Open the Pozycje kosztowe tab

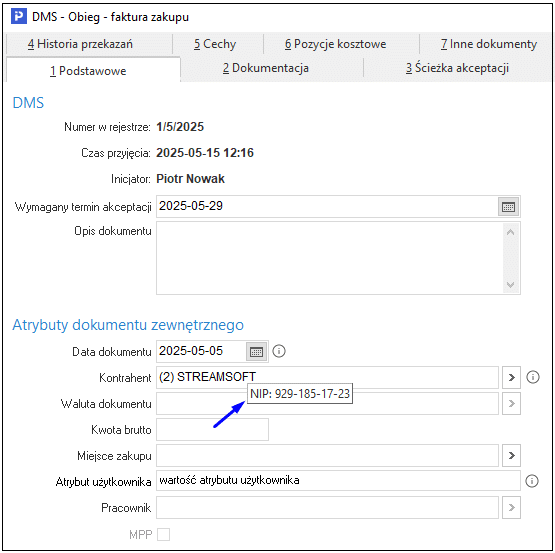(x=335, y=44)
